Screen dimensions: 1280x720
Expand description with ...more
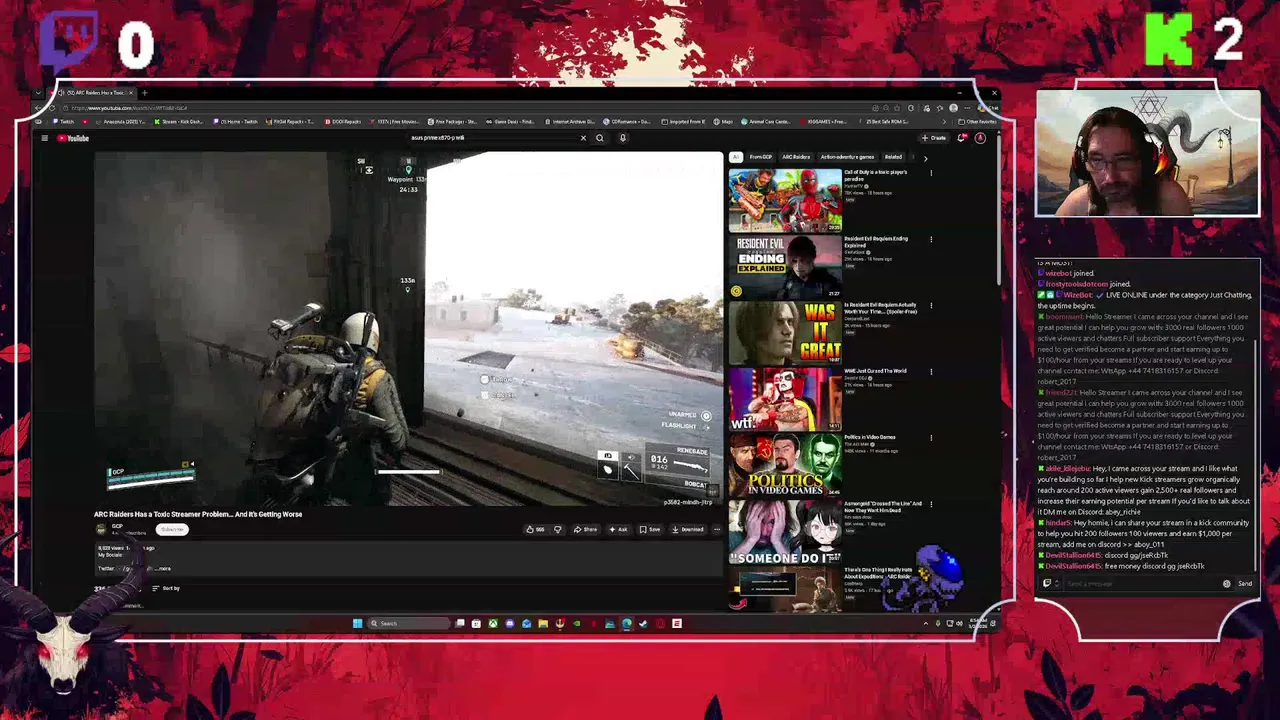pyautogui.click(x=163, y=568)
